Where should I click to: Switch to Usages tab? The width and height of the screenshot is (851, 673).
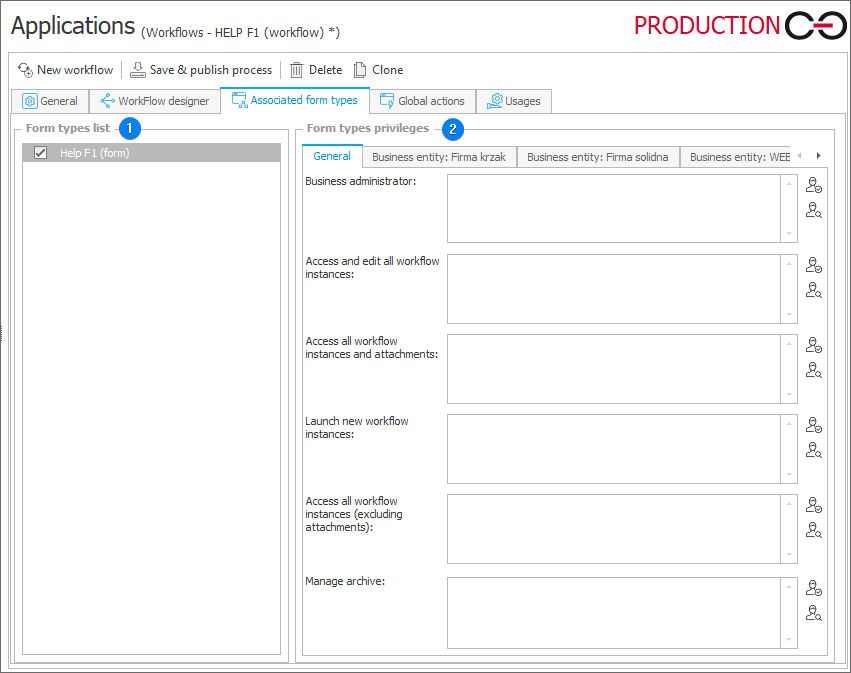pyautogui.click(x=513, y=101)
